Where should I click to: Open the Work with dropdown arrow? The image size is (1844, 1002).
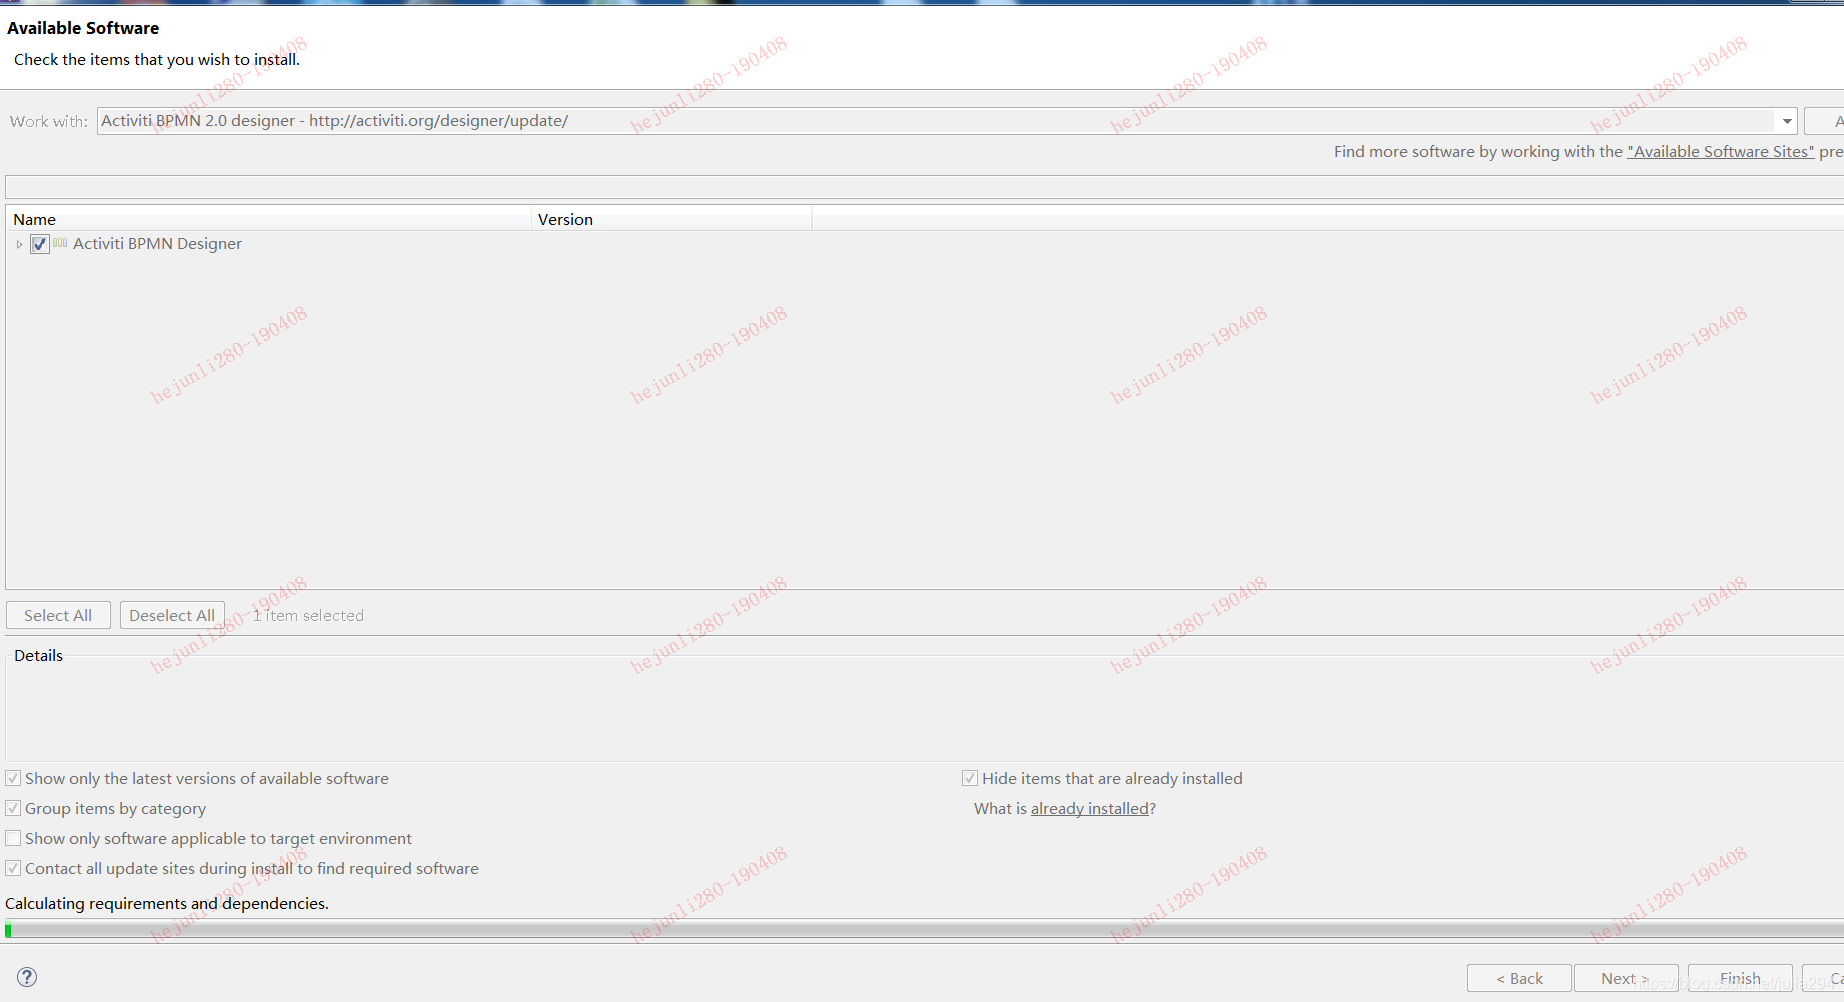pos(1786,121)
